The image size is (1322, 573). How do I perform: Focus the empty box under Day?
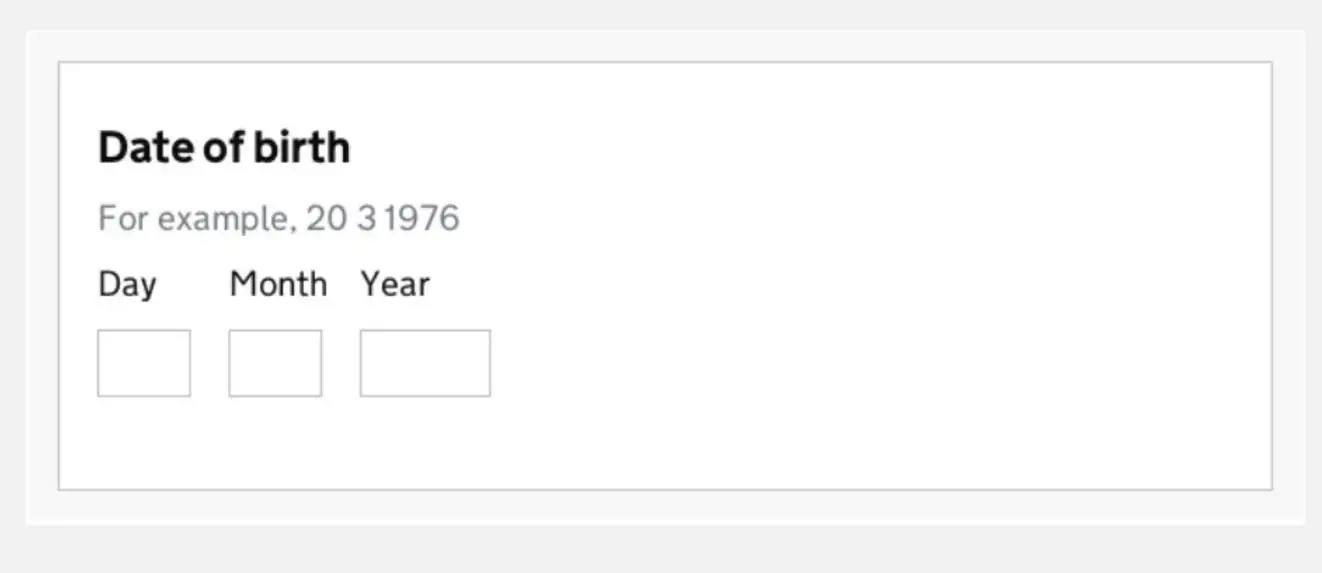click(144, 363)
